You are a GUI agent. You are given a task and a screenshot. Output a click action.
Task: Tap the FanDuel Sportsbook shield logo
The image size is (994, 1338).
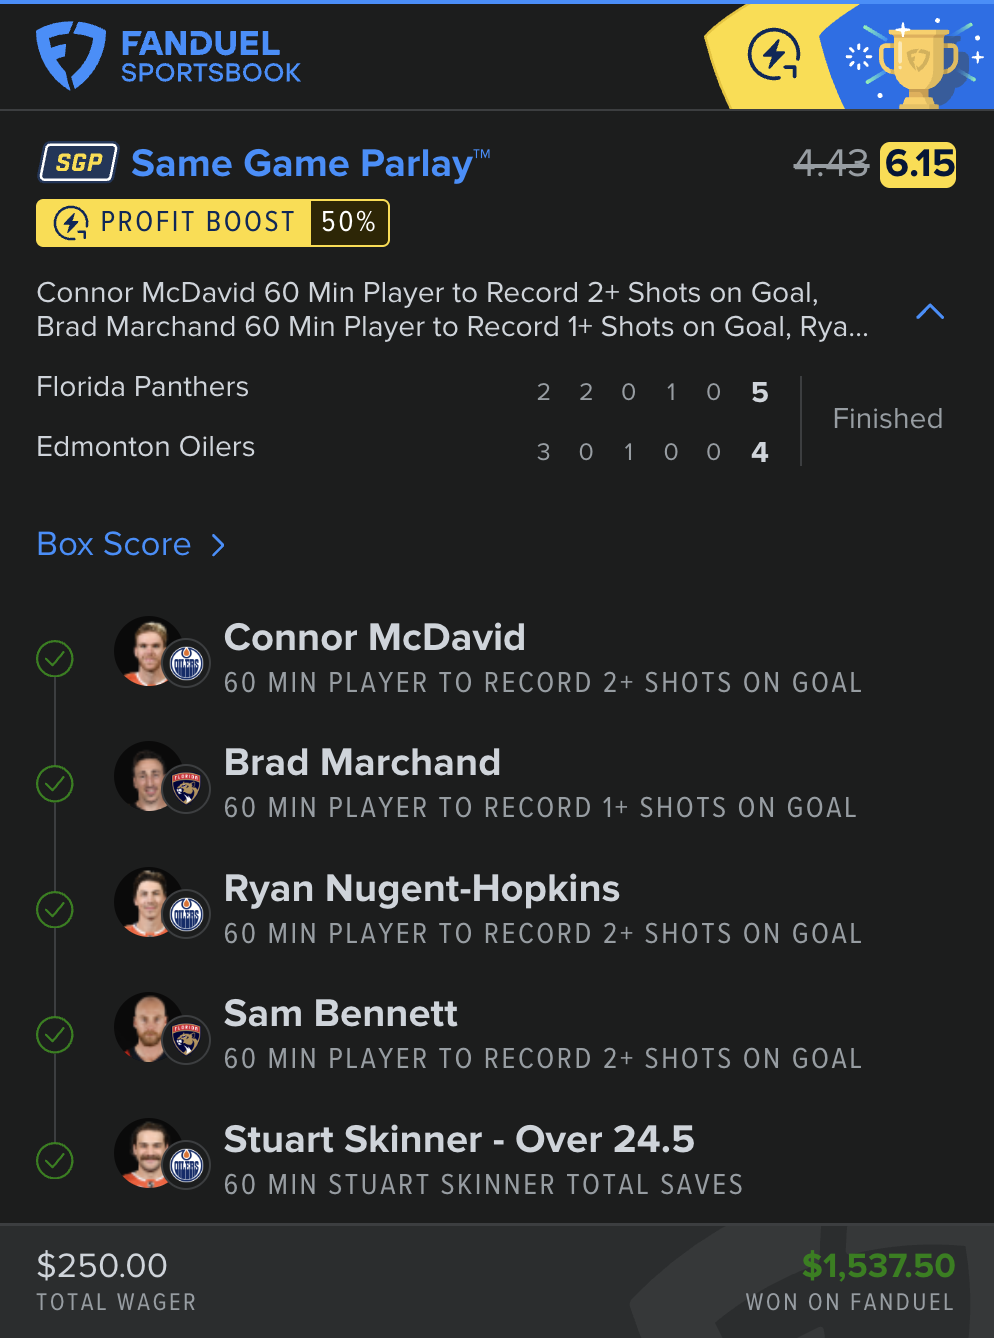70,57
